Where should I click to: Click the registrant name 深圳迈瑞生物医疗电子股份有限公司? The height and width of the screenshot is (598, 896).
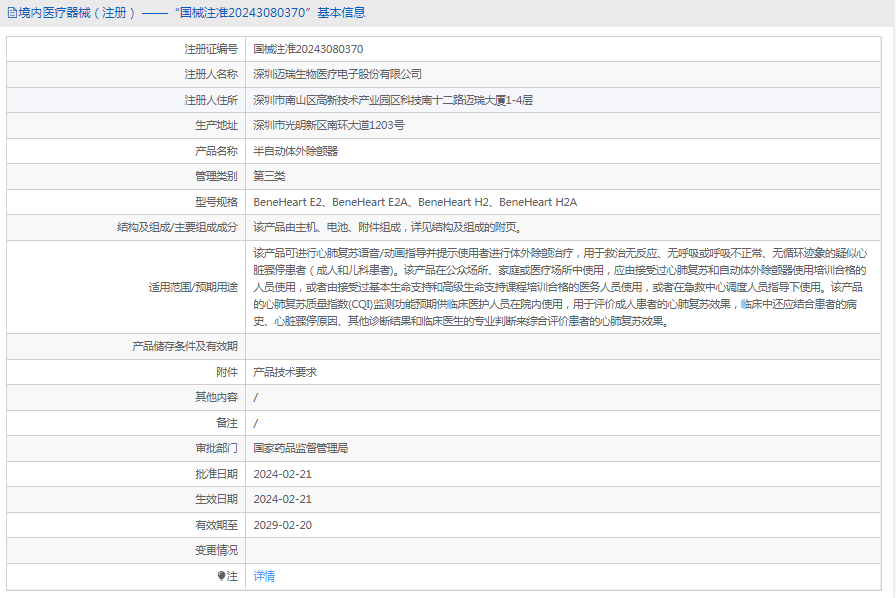point(337,74)
